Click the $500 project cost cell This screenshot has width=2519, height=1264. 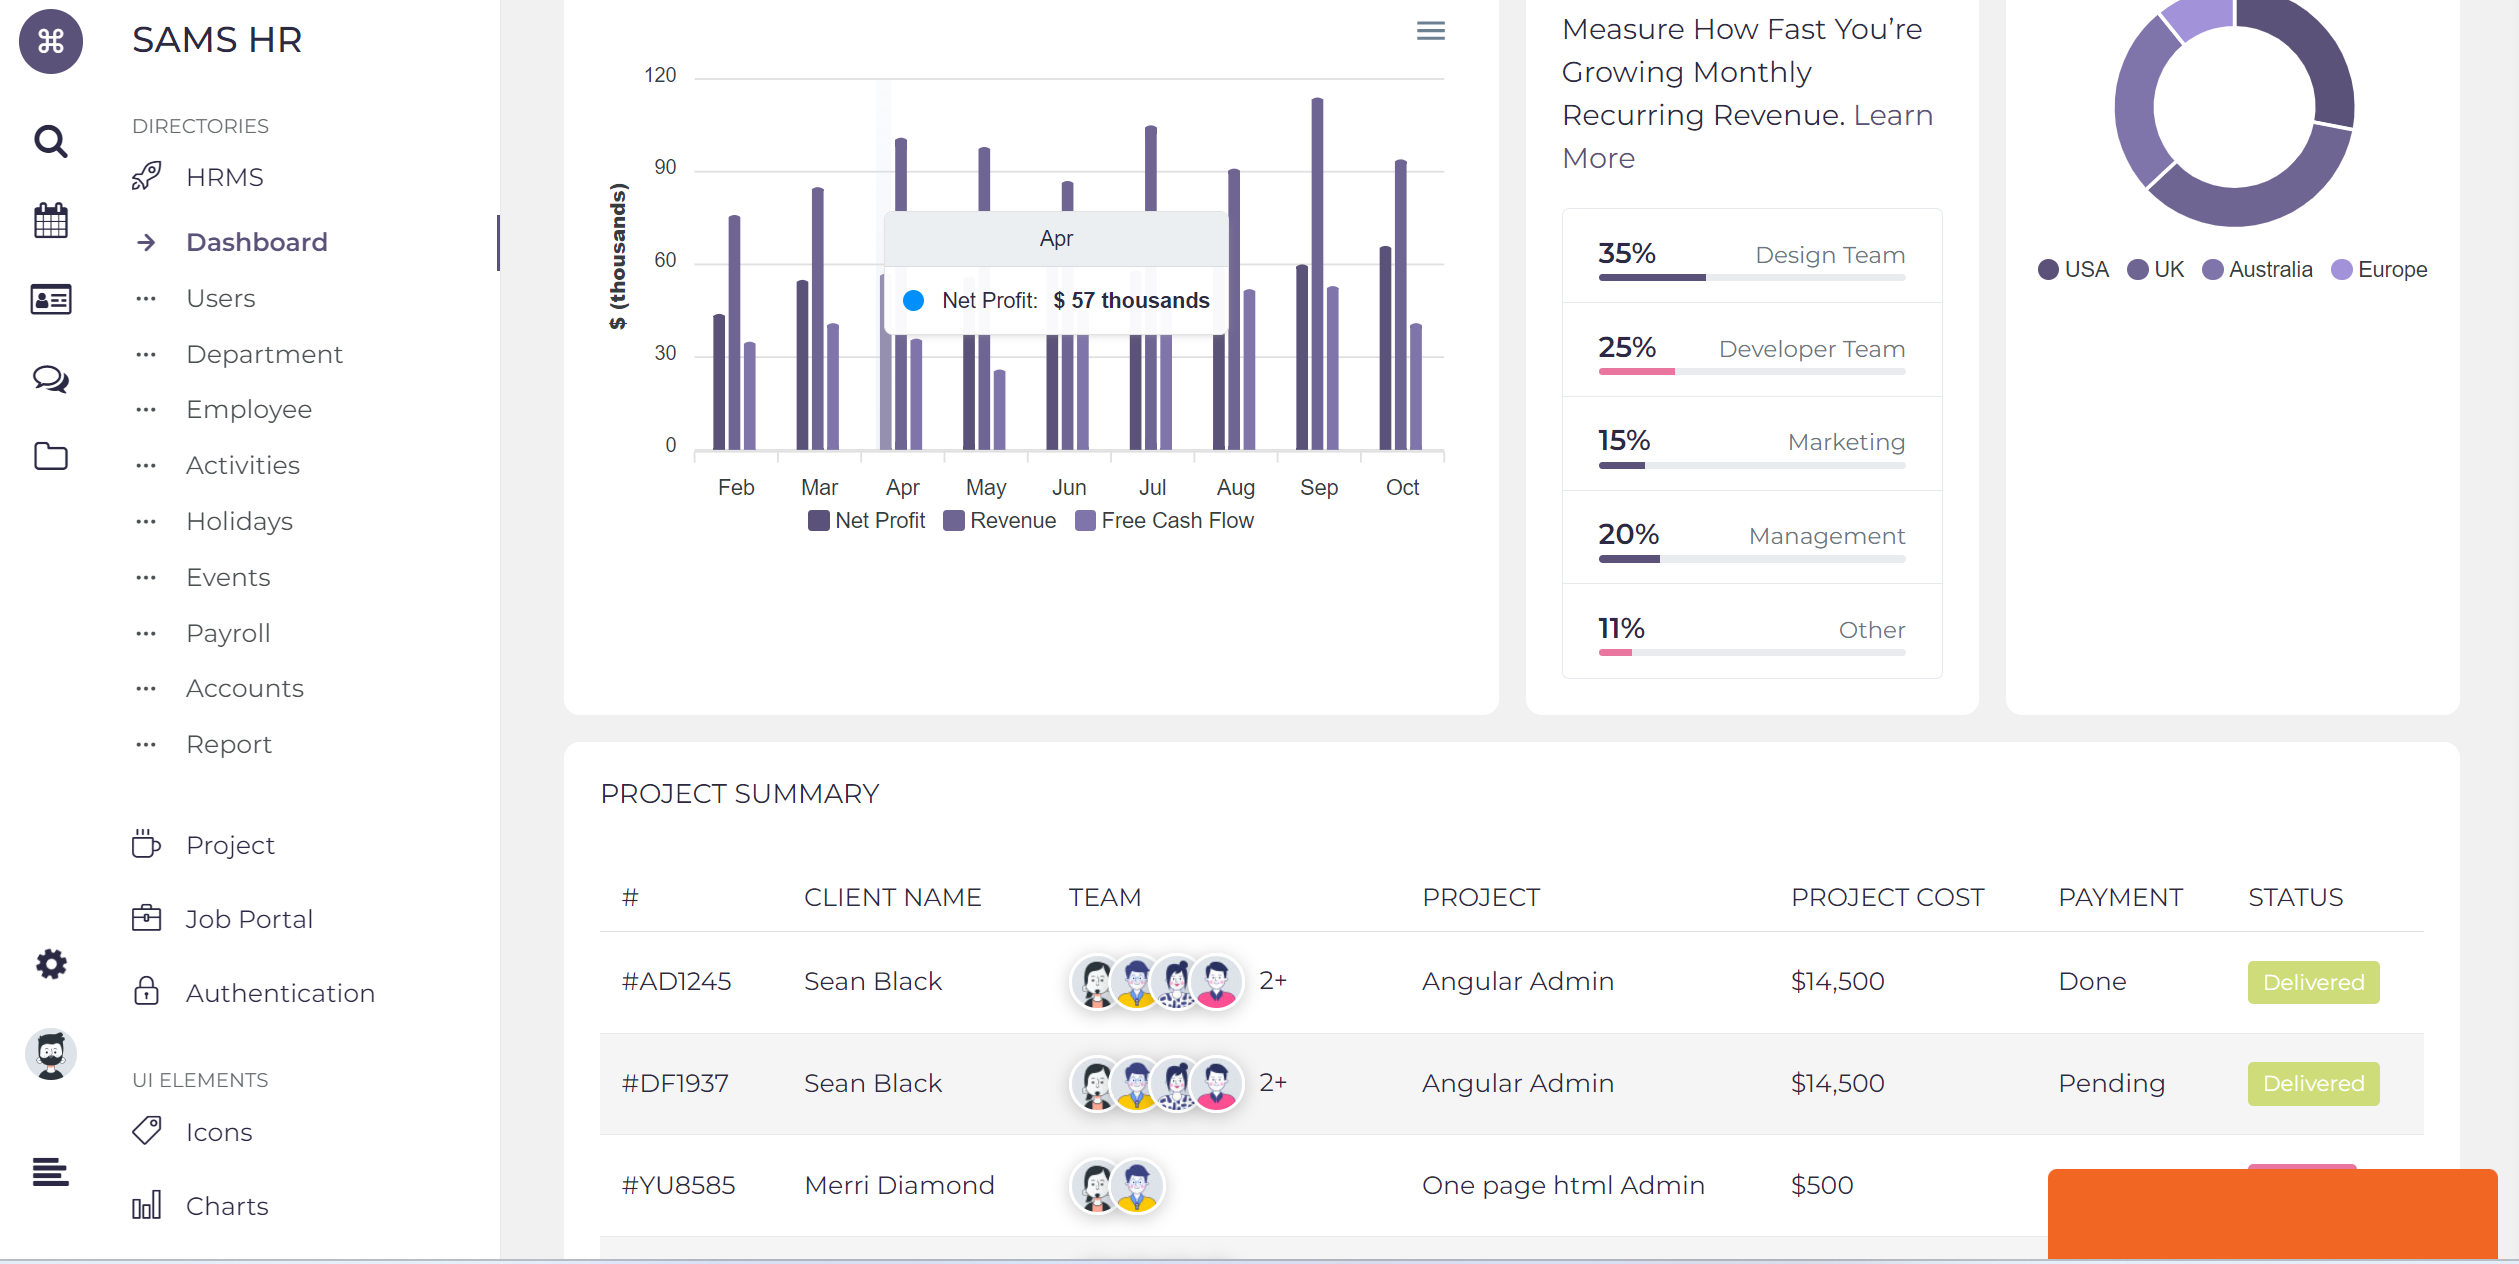tap(1822, 1185)
